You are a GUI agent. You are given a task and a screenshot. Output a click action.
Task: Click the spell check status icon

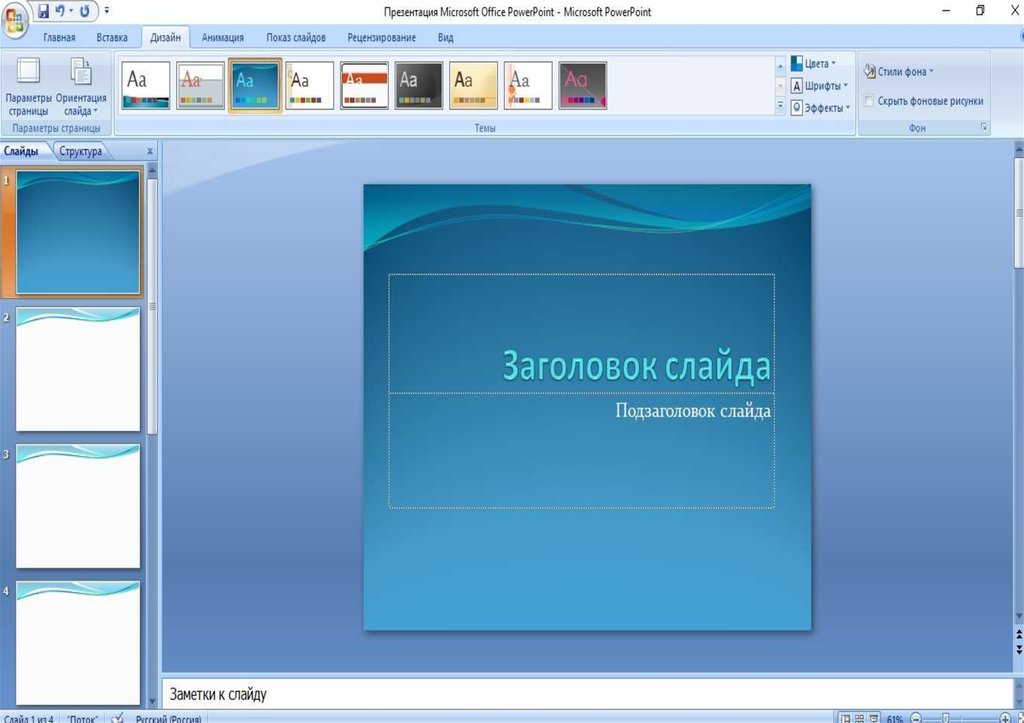coord(118,718)
